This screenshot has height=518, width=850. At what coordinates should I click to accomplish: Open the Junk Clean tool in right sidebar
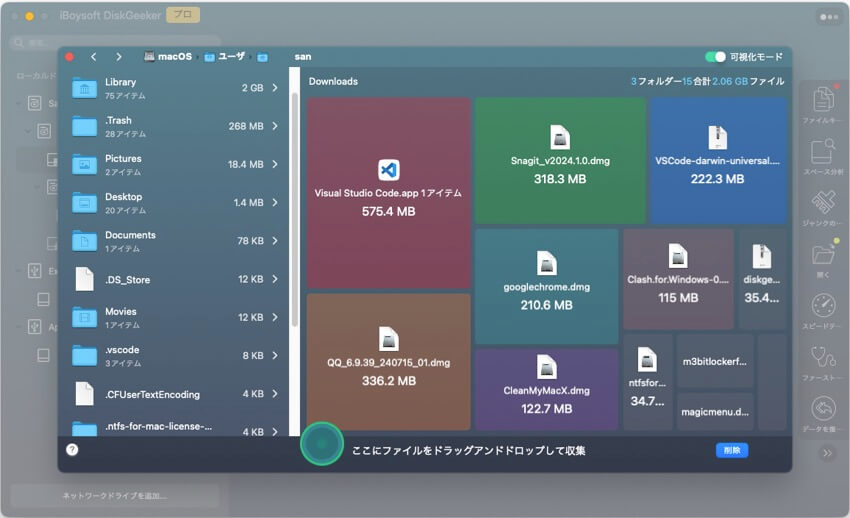click(823, 208)
